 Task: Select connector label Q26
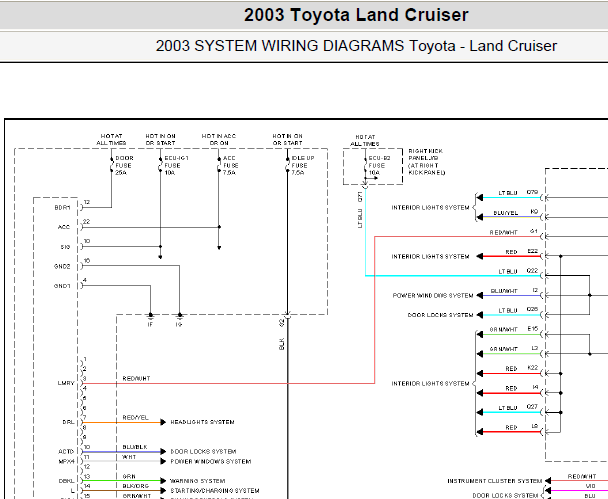pyautogui.click(x=532, y=309)
